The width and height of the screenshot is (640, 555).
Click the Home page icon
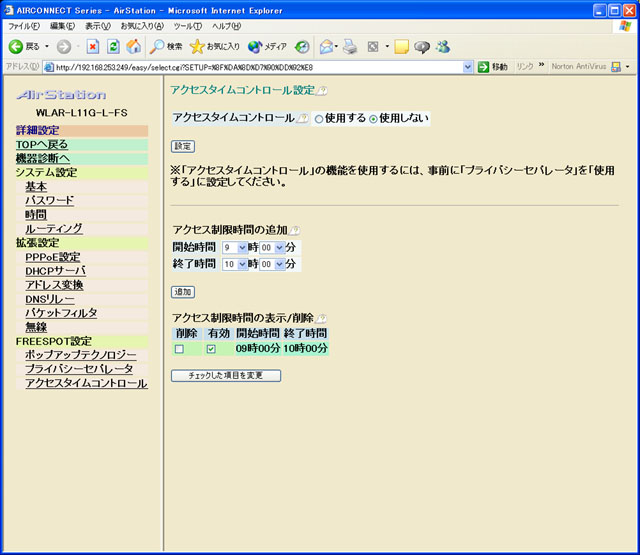coord(133,47)
